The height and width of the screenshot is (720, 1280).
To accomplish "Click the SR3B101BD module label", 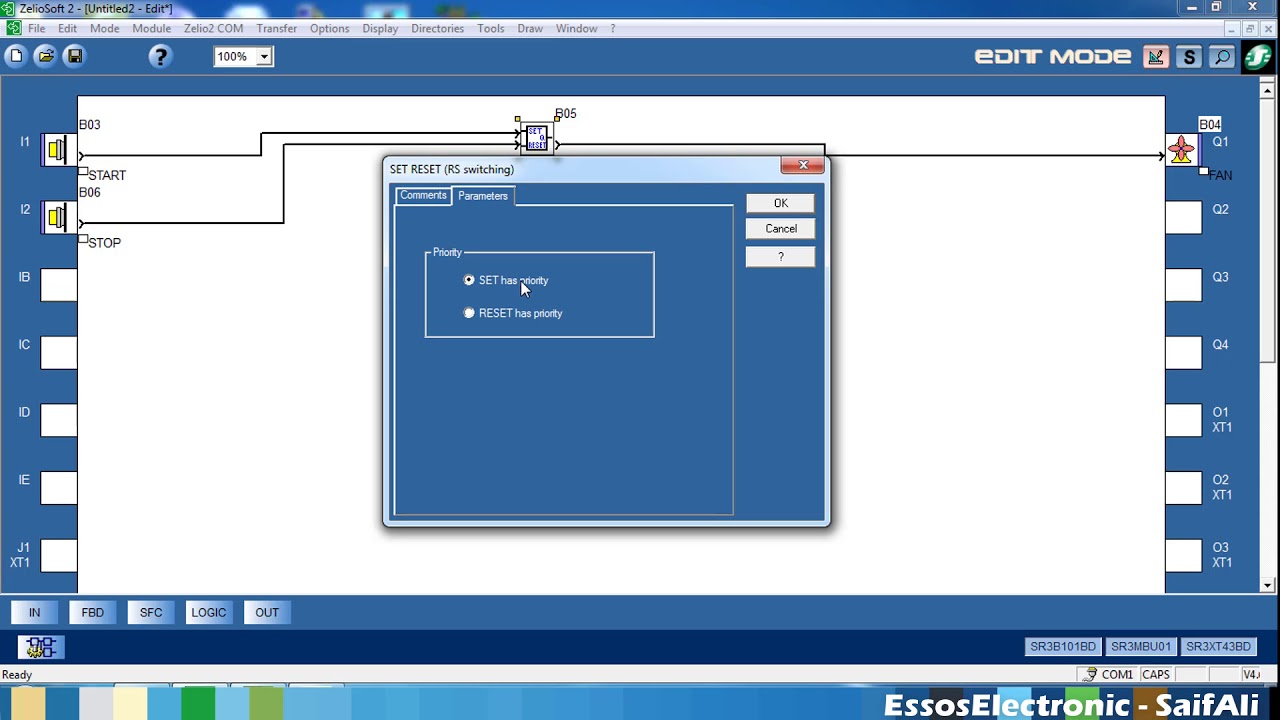I will tap(1063, 647).
